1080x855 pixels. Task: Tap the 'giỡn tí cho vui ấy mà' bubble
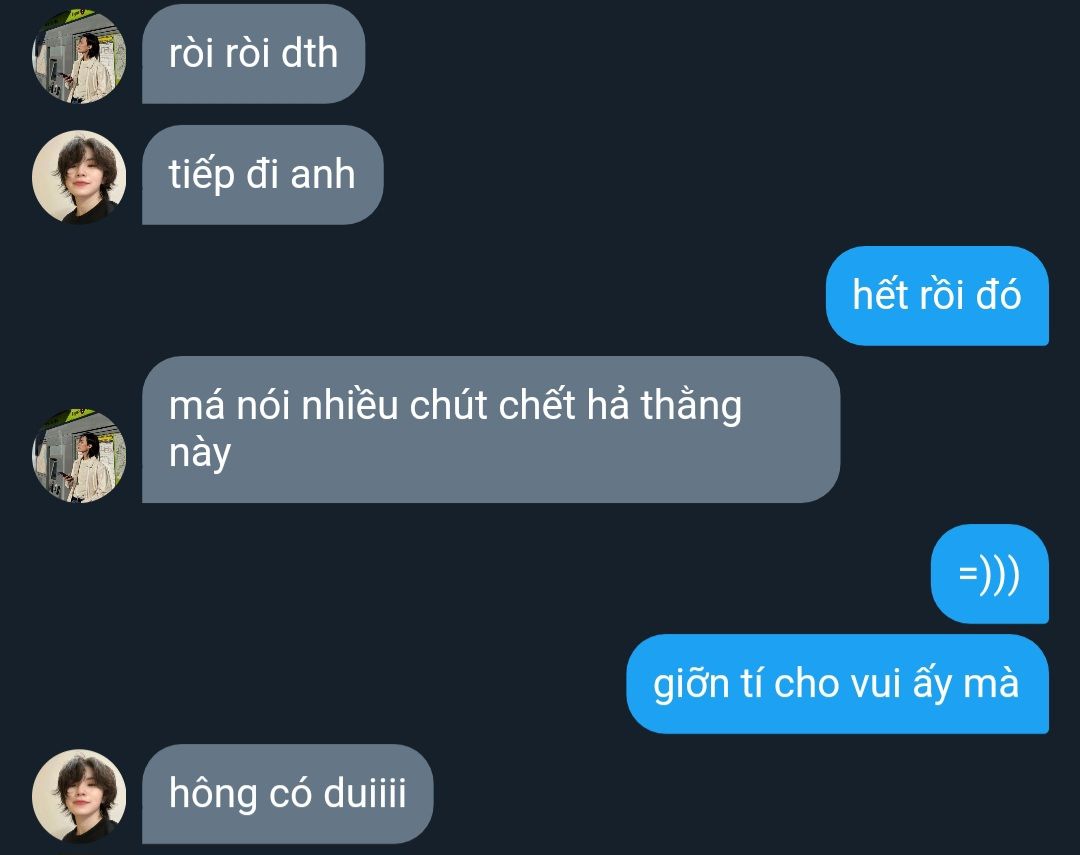point(838,684)
